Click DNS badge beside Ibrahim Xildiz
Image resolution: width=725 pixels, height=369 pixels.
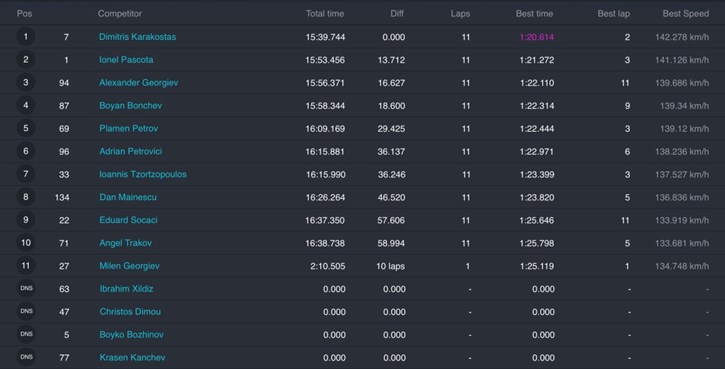(26, 289)
